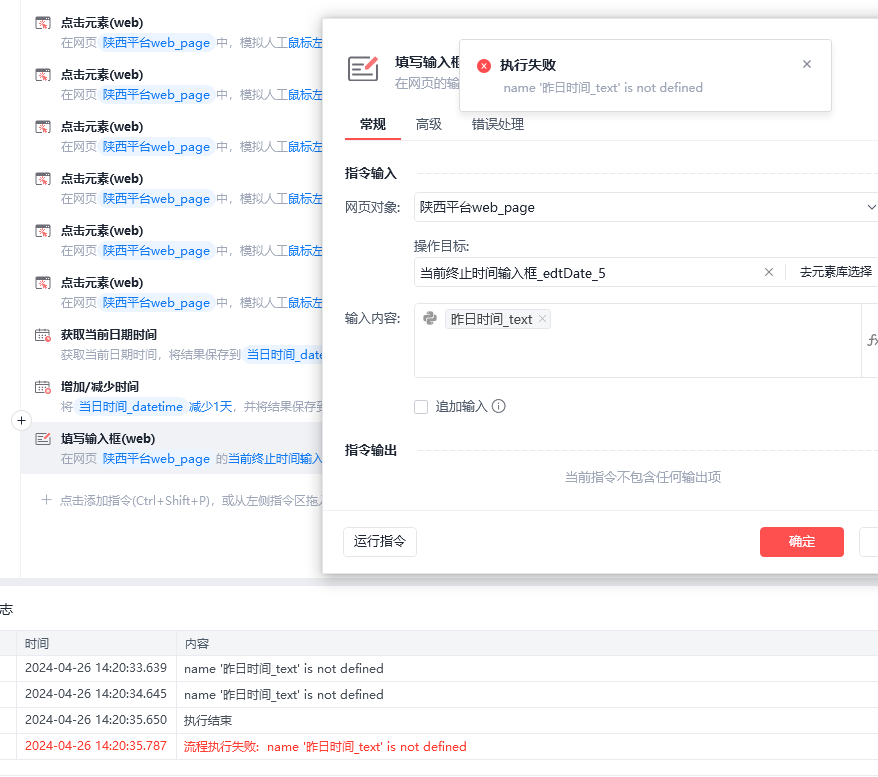Confirm with the red 确定 button
Image resolution: width=878 pixels, height=777 pixels.
pyautogui.click(x=801, y=541)
